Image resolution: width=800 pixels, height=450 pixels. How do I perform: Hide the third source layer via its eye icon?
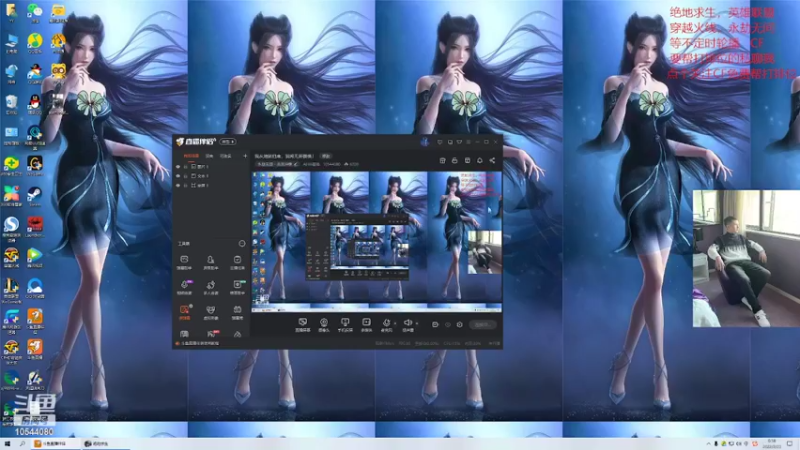178,185
